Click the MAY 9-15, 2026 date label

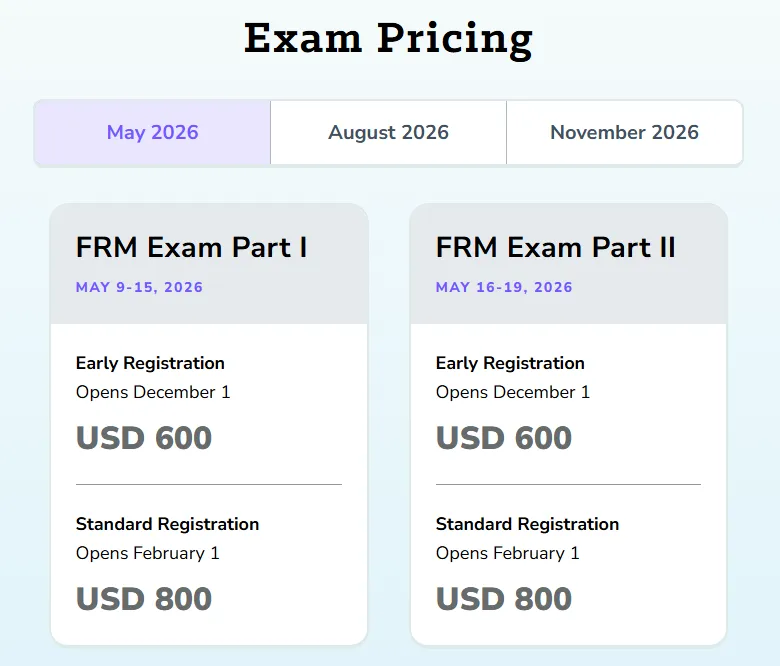click(139, 287)
